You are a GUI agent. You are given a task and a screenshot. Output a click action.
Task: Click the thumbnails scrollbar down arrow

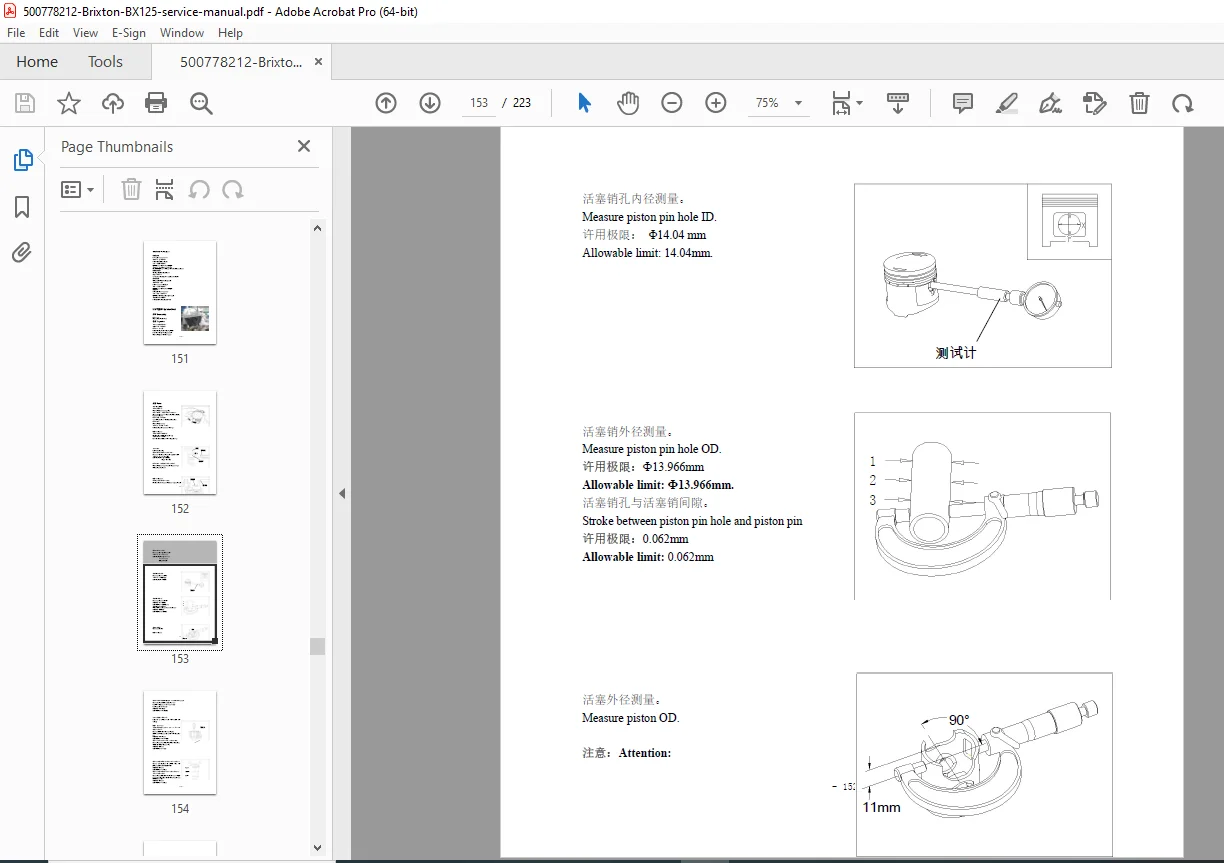318,848
